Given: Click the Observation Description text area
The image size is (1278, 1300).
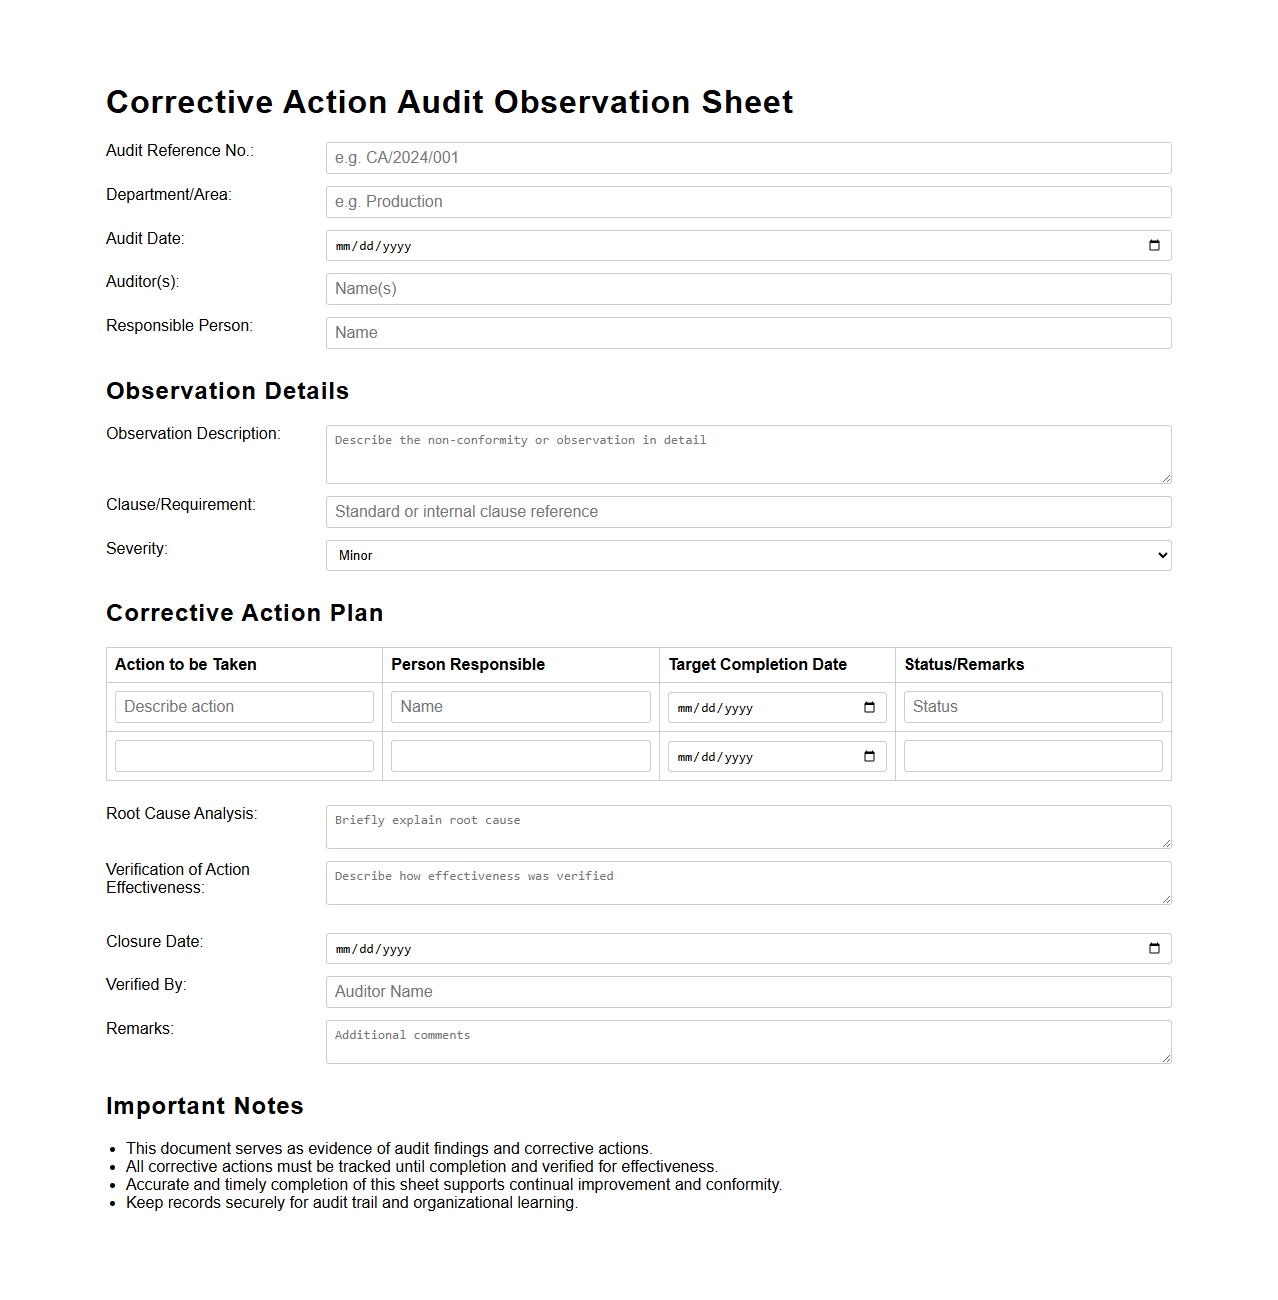Looking at the screenshot, I should (x=748, y=454).
